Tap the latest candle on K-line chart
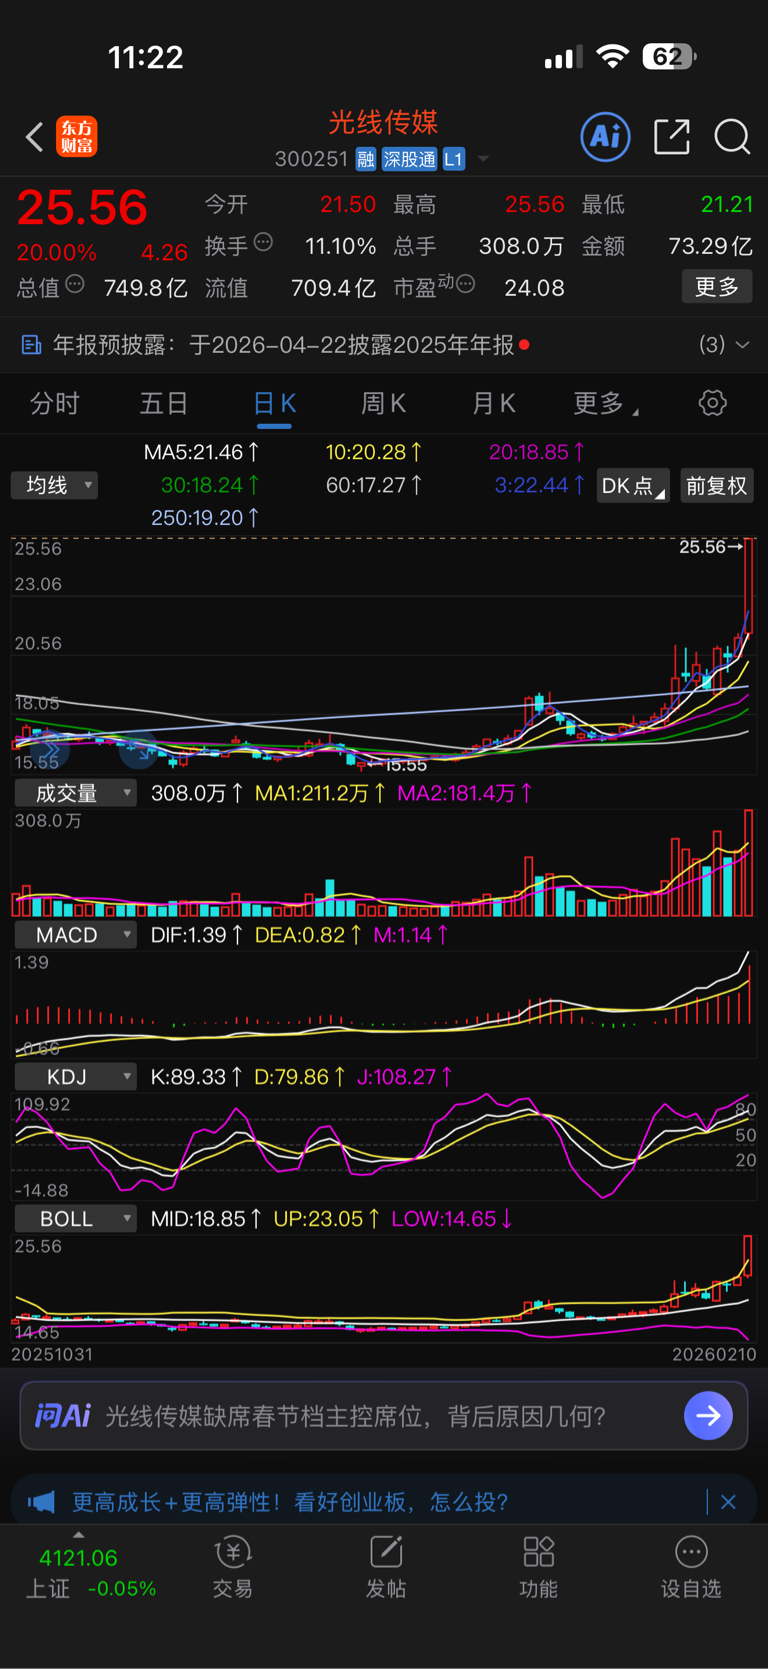This screenshot has width=768, height=1669. click(748, 587)
